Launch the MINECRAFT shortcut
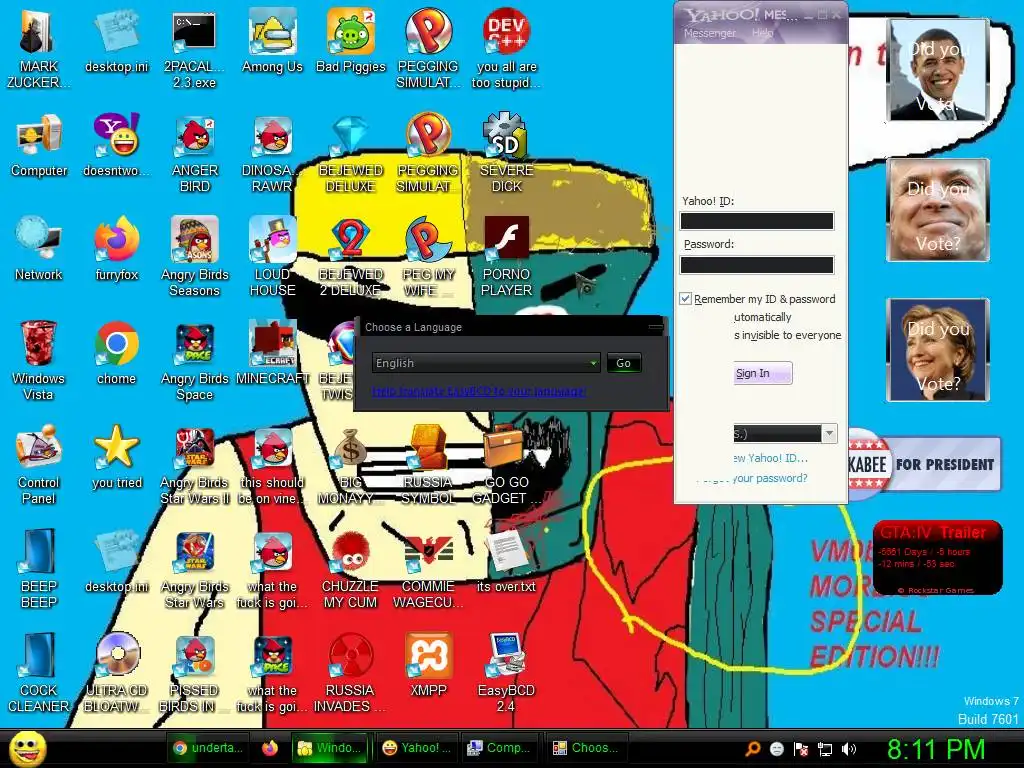This screenshot has height=768, width=1024. 272,353
